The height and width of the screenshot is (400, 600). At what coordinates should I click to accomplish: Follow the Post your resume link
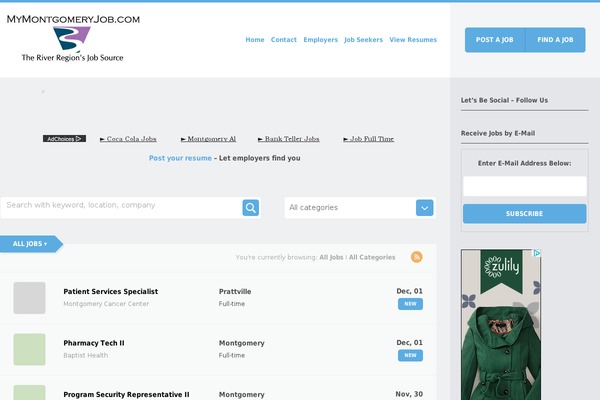180,158
